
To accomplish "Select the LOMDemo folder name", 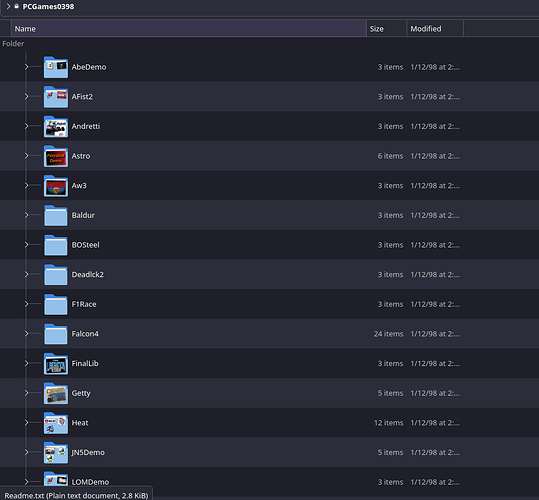I will (90, 482).
